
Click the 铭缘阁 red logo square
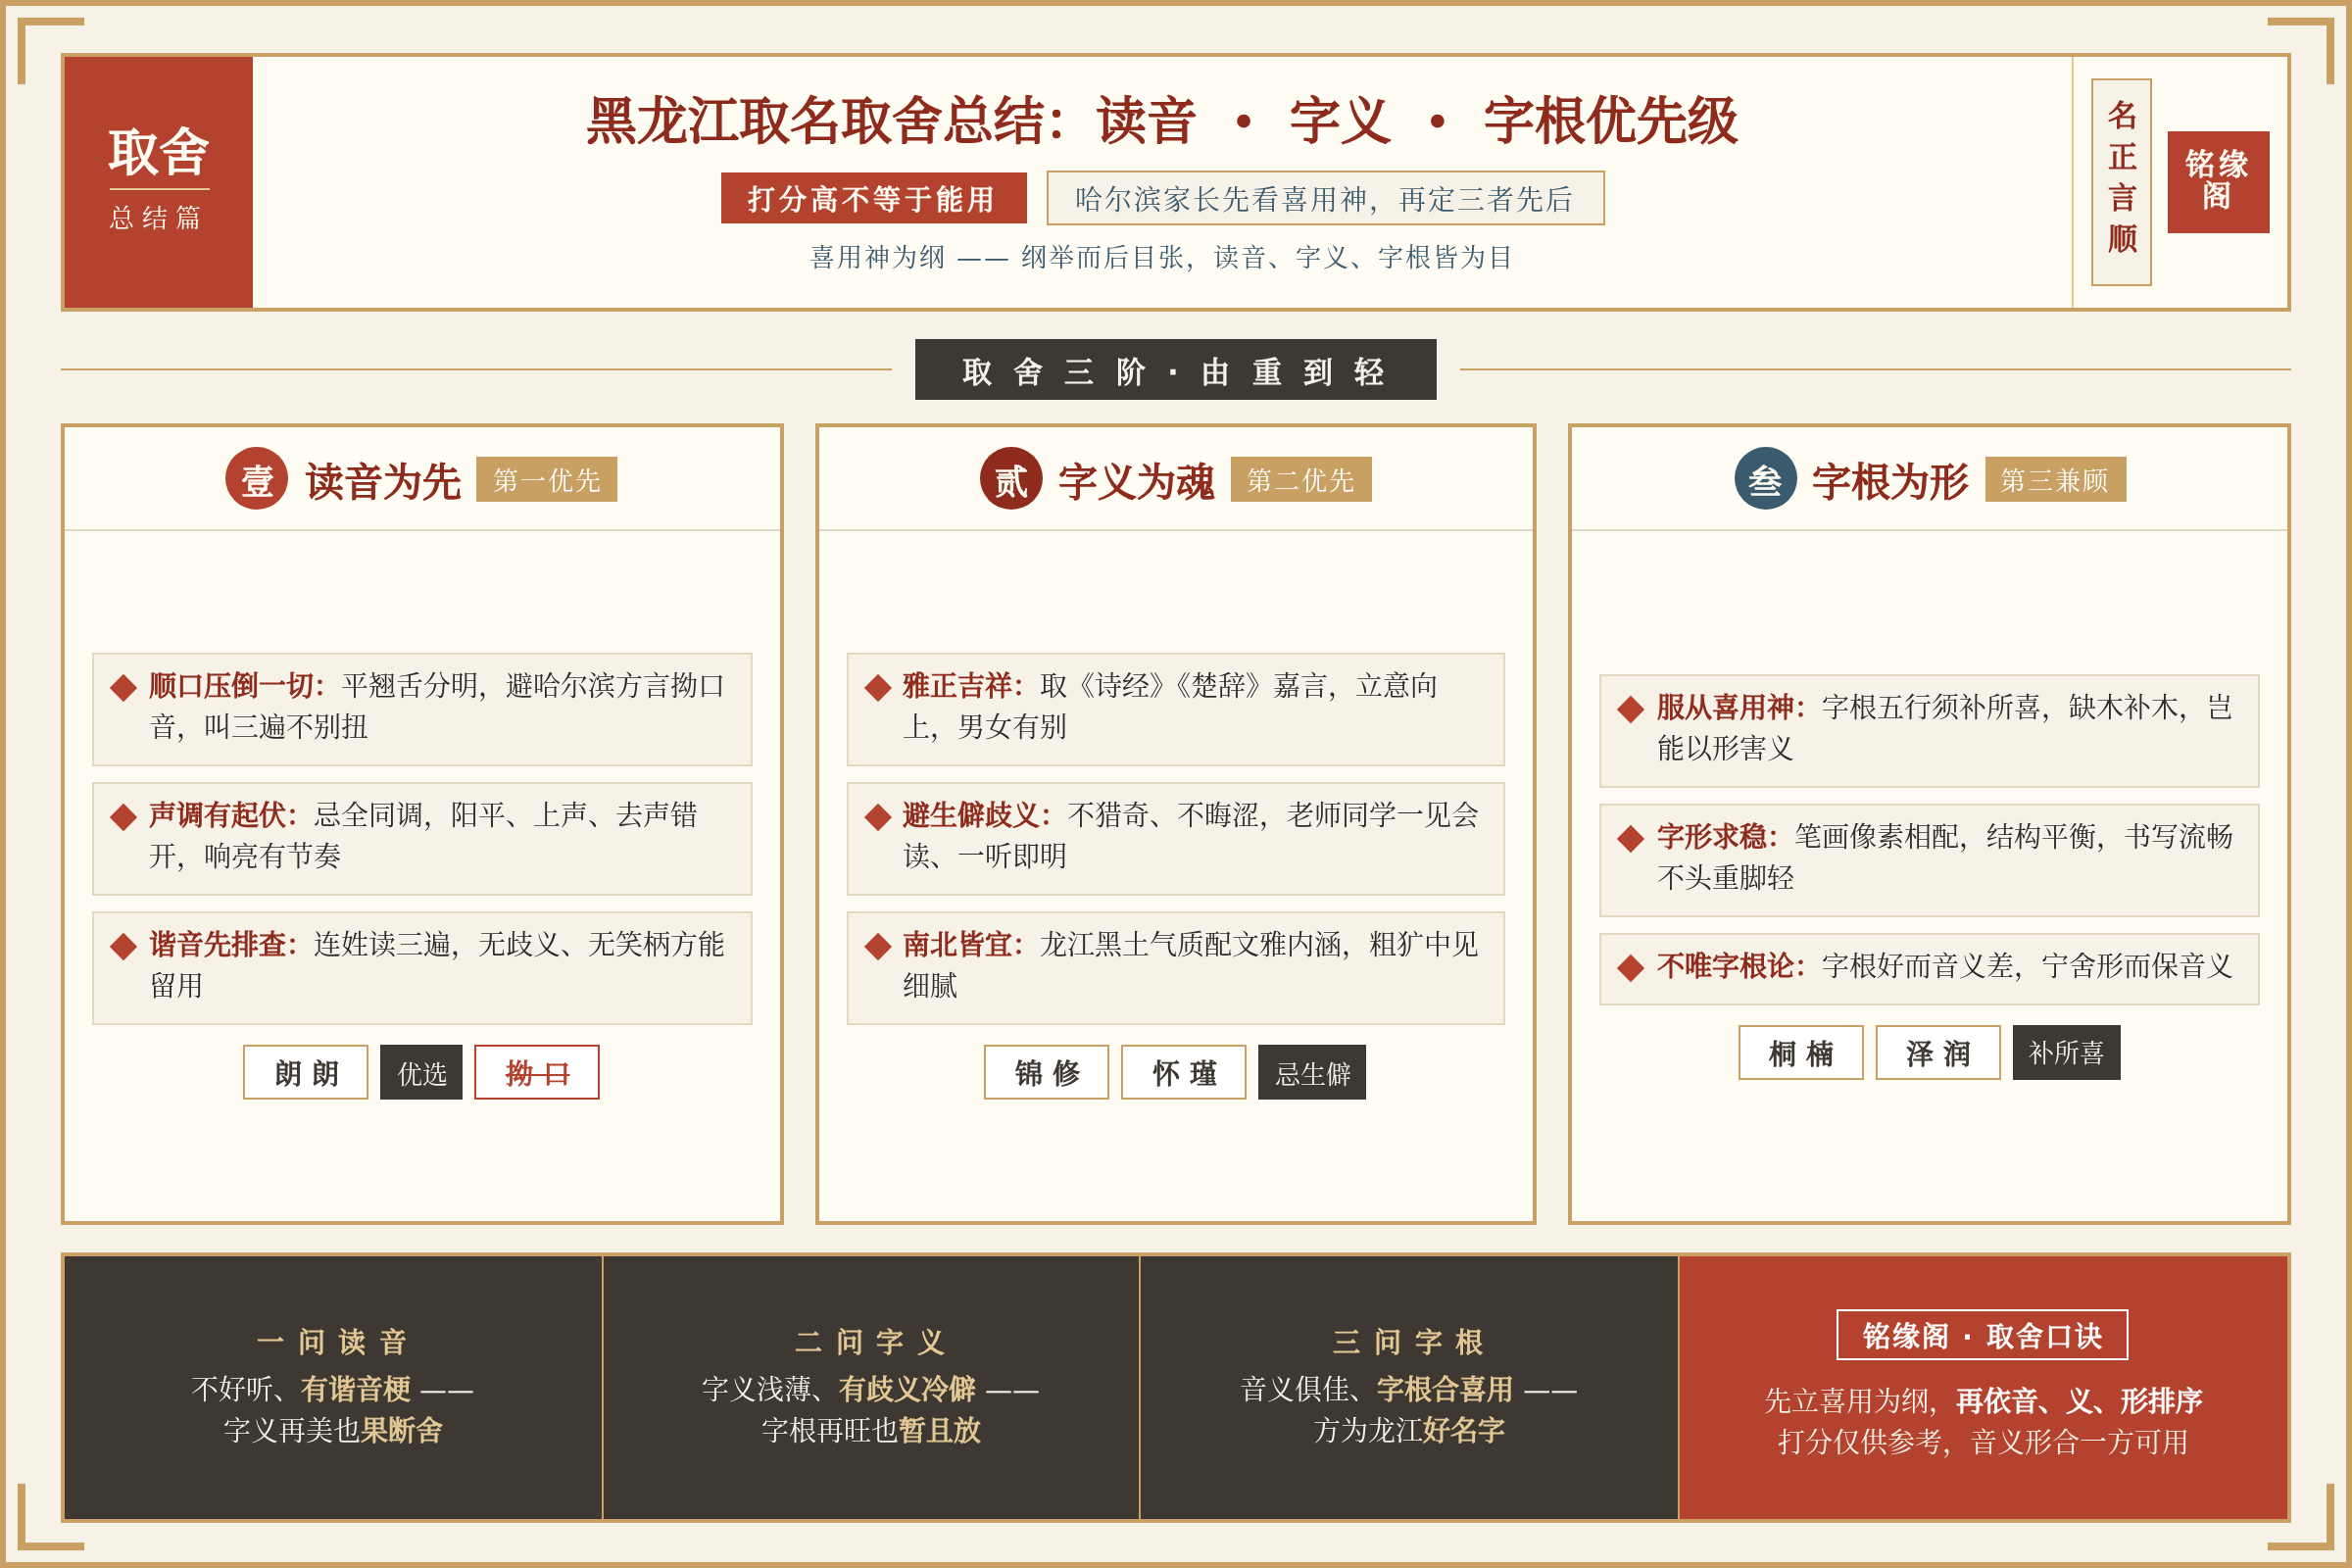2217,182
